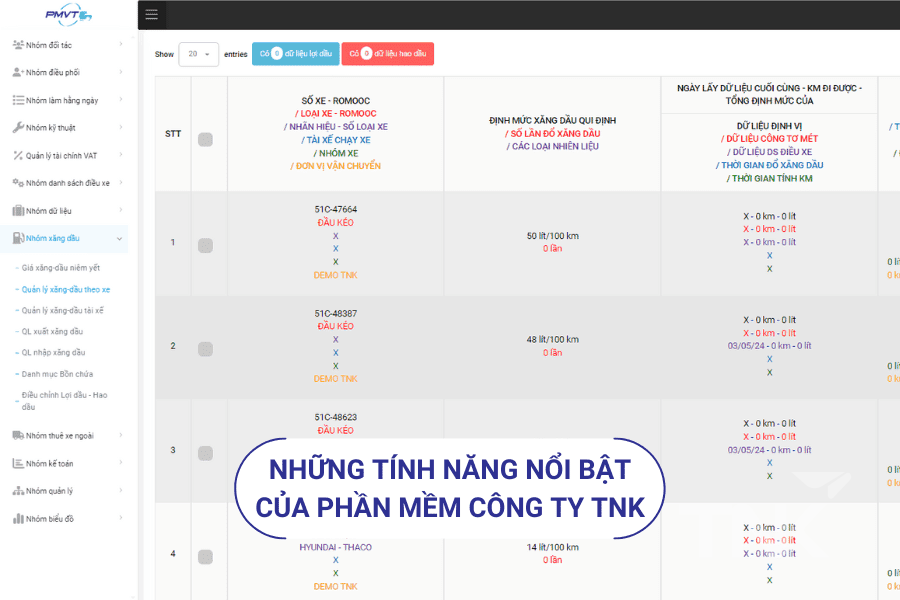Expand Nhóm điều phối chevron
This screenshot has height=600, width=900.
[x=121, y=72]
